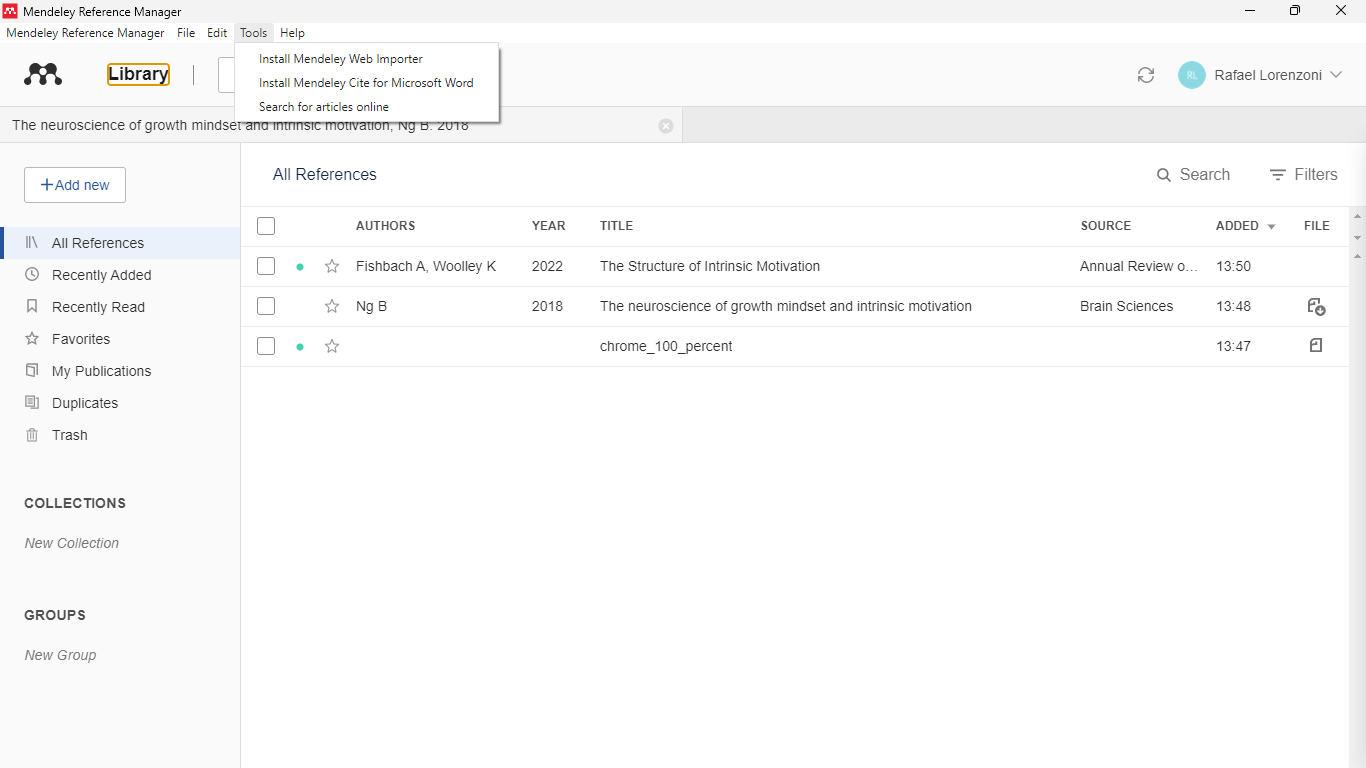
Task: Favorite the Ng B 2018 reference
Action: click(x=332, y=306)
